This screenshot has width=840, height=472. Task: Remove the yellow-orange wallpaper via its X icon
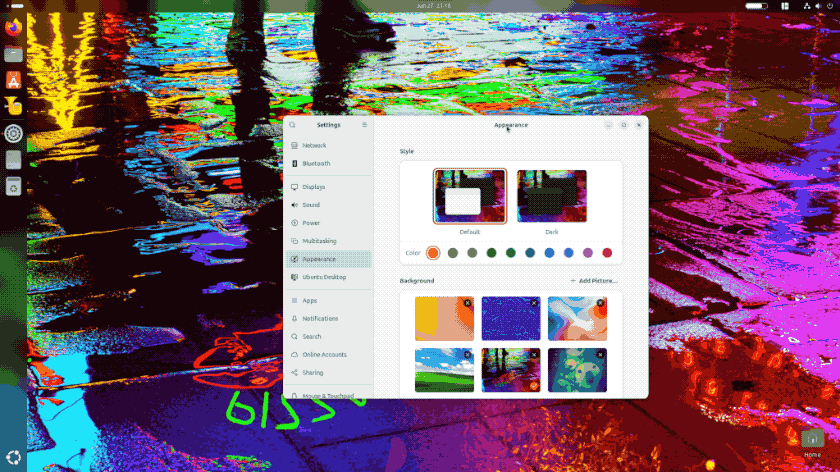click(467, 303)
